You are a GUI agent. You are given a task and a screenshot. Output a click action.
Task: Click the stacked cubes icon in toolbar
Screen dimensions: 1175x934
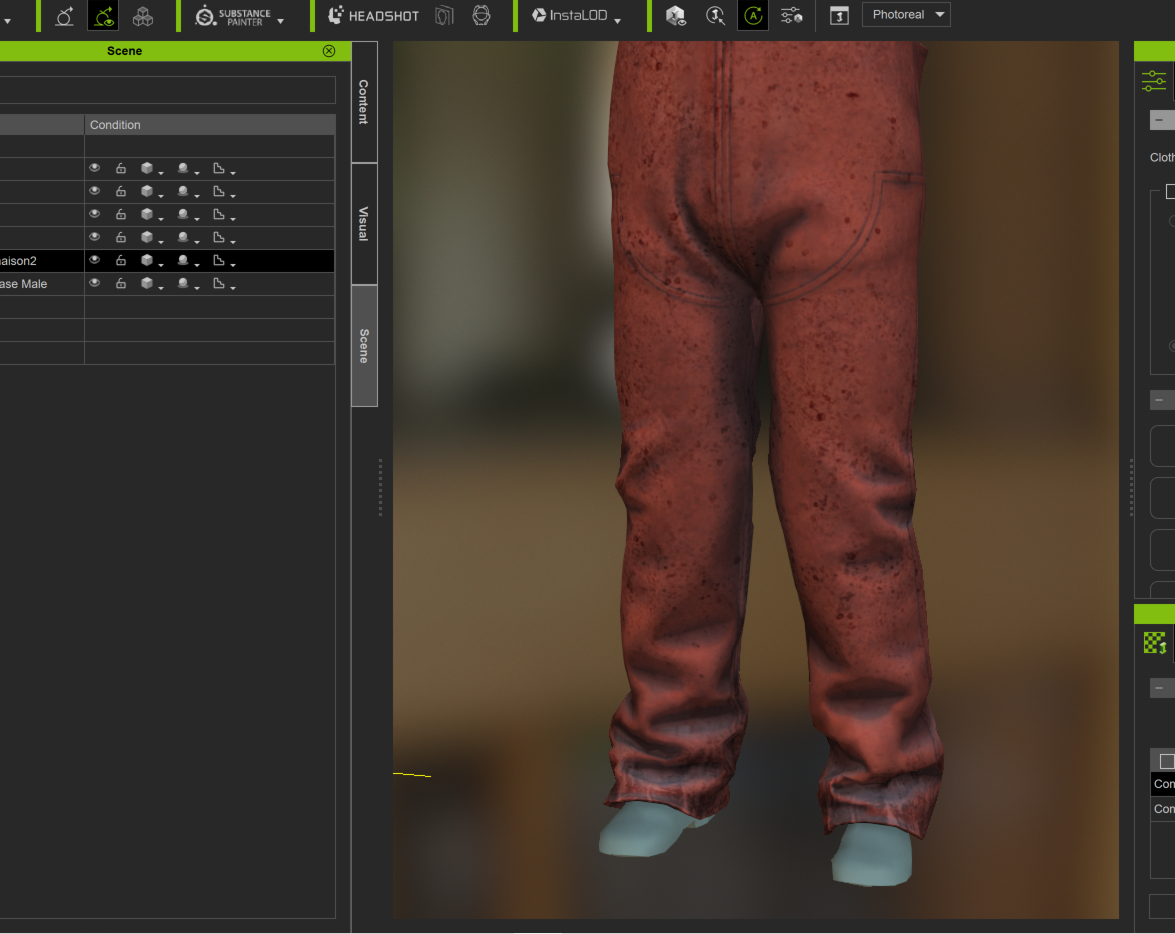click(143, 16)
